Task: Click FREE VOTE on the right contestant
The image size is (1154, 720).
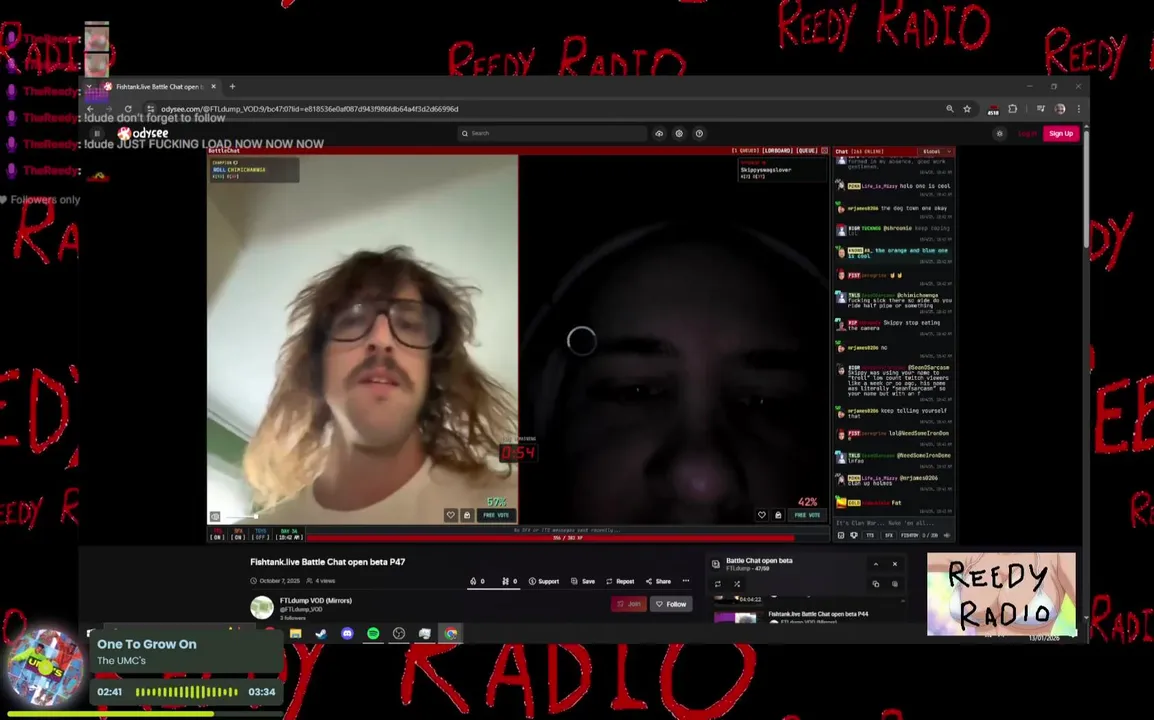Action: click(x=807, y=515)
